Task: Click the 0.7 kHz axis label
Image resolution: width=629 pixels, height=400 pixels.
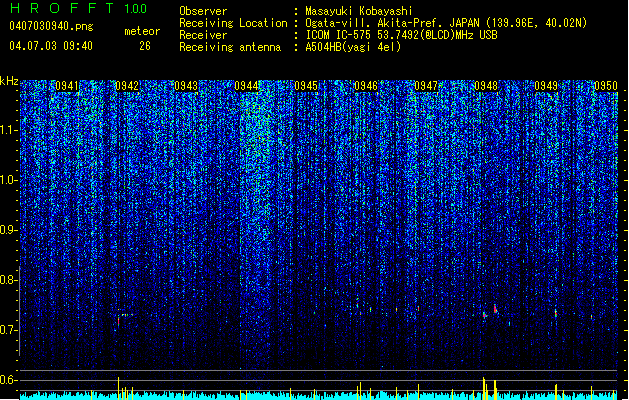Action: point(9,330)
